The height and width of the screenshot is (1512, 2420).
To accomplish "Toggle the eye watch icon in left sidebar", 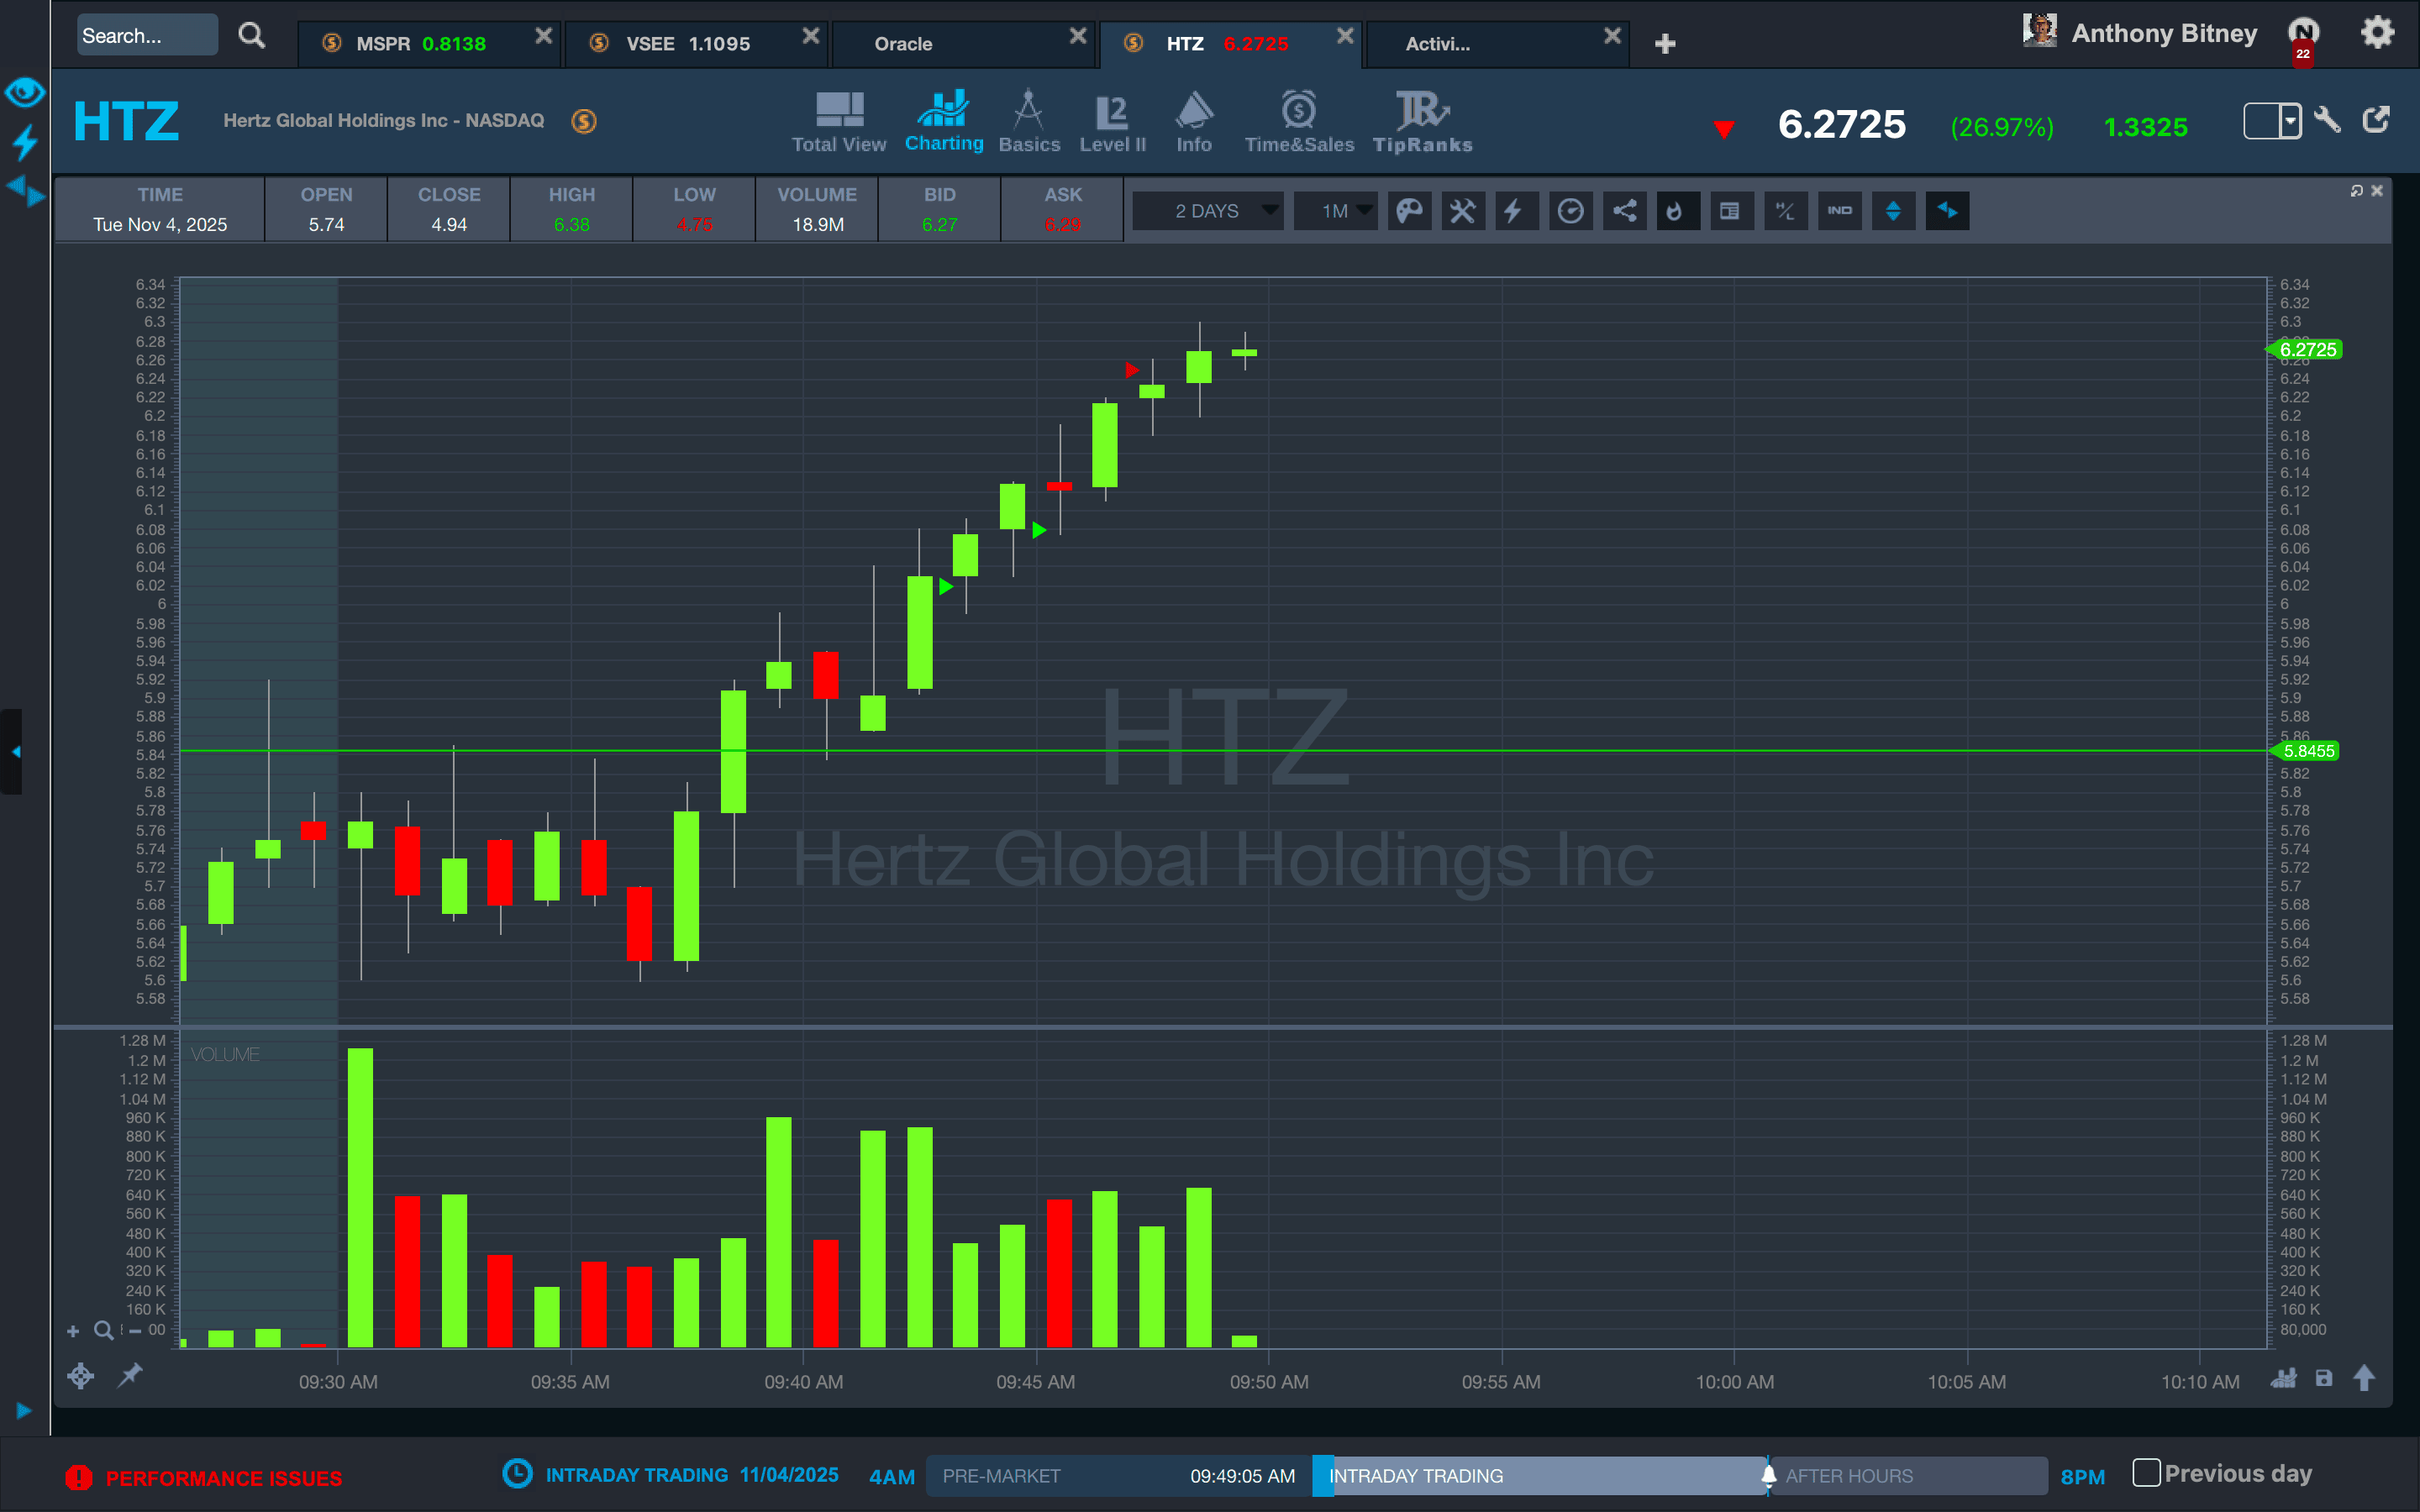I will 24,93.
